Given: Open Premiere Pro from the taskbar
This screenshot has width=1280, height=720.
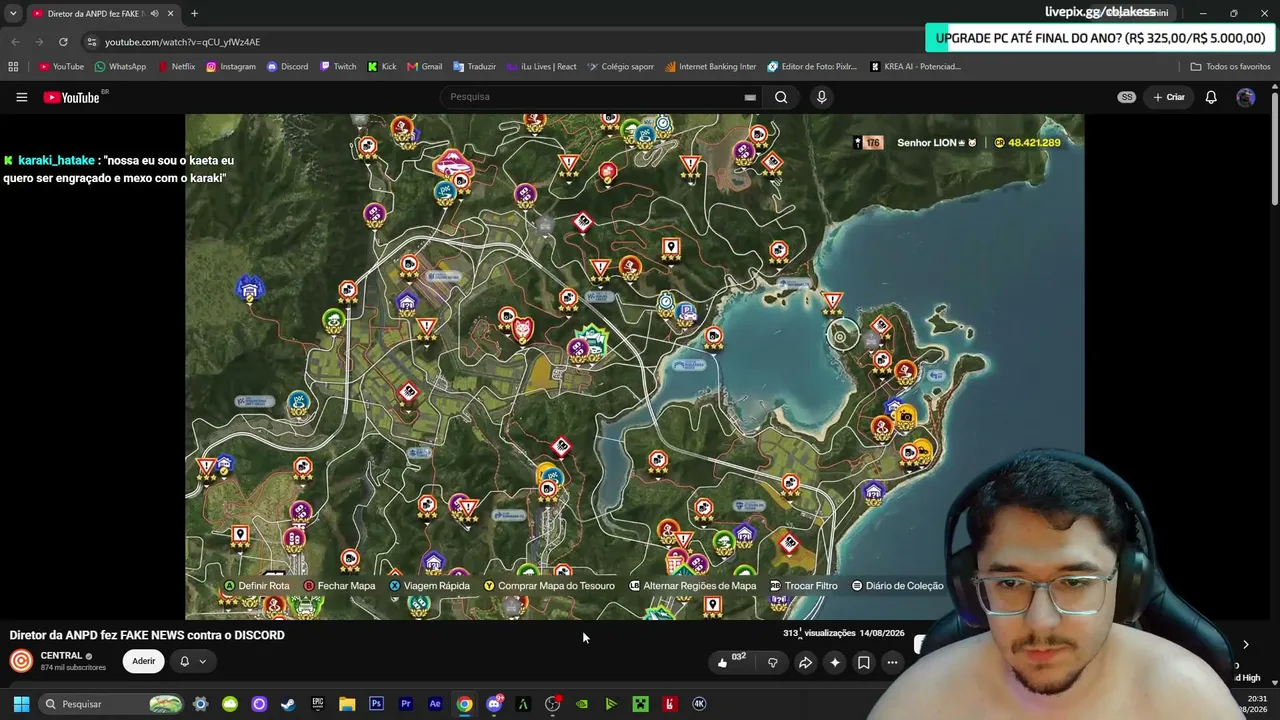Looking at the screenshot, I should tap(405, 704).
